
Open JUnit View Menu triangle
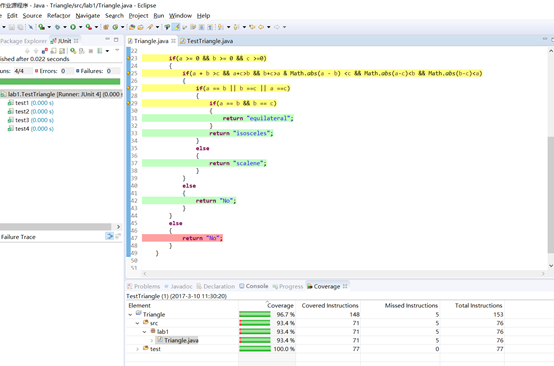[117, 50]
